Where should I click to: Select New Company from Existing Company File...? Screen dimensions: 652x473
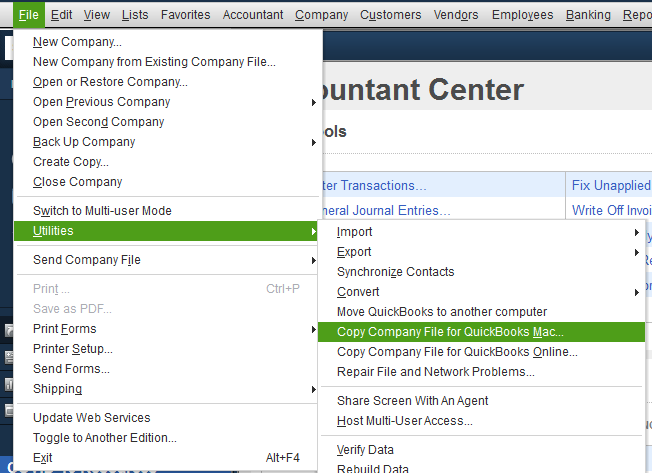coord(166,62)
